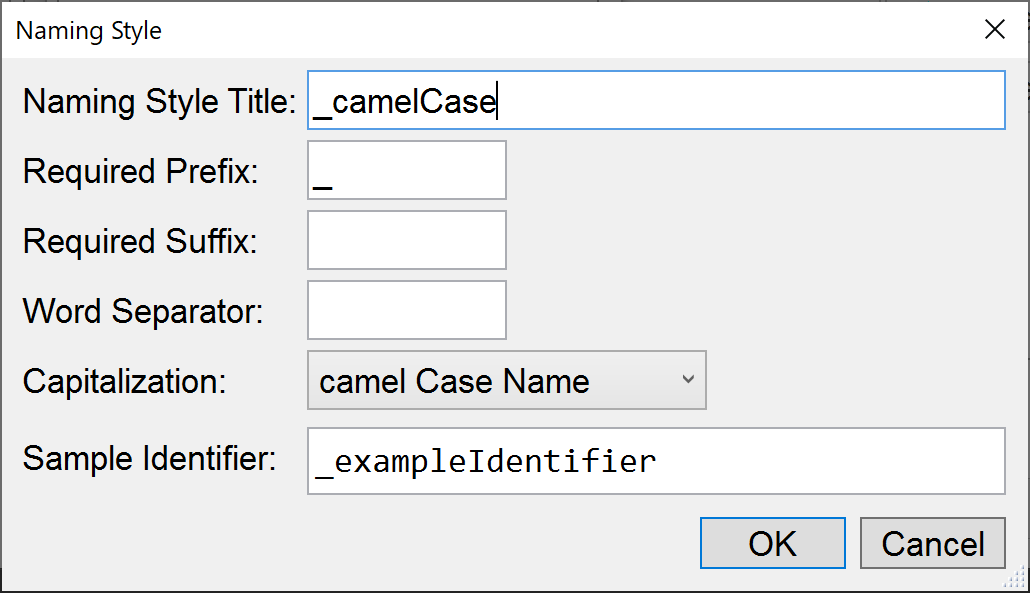Click the empty Required Suffix field
This screenshot has width=1030, height=593.
point(406,240)
